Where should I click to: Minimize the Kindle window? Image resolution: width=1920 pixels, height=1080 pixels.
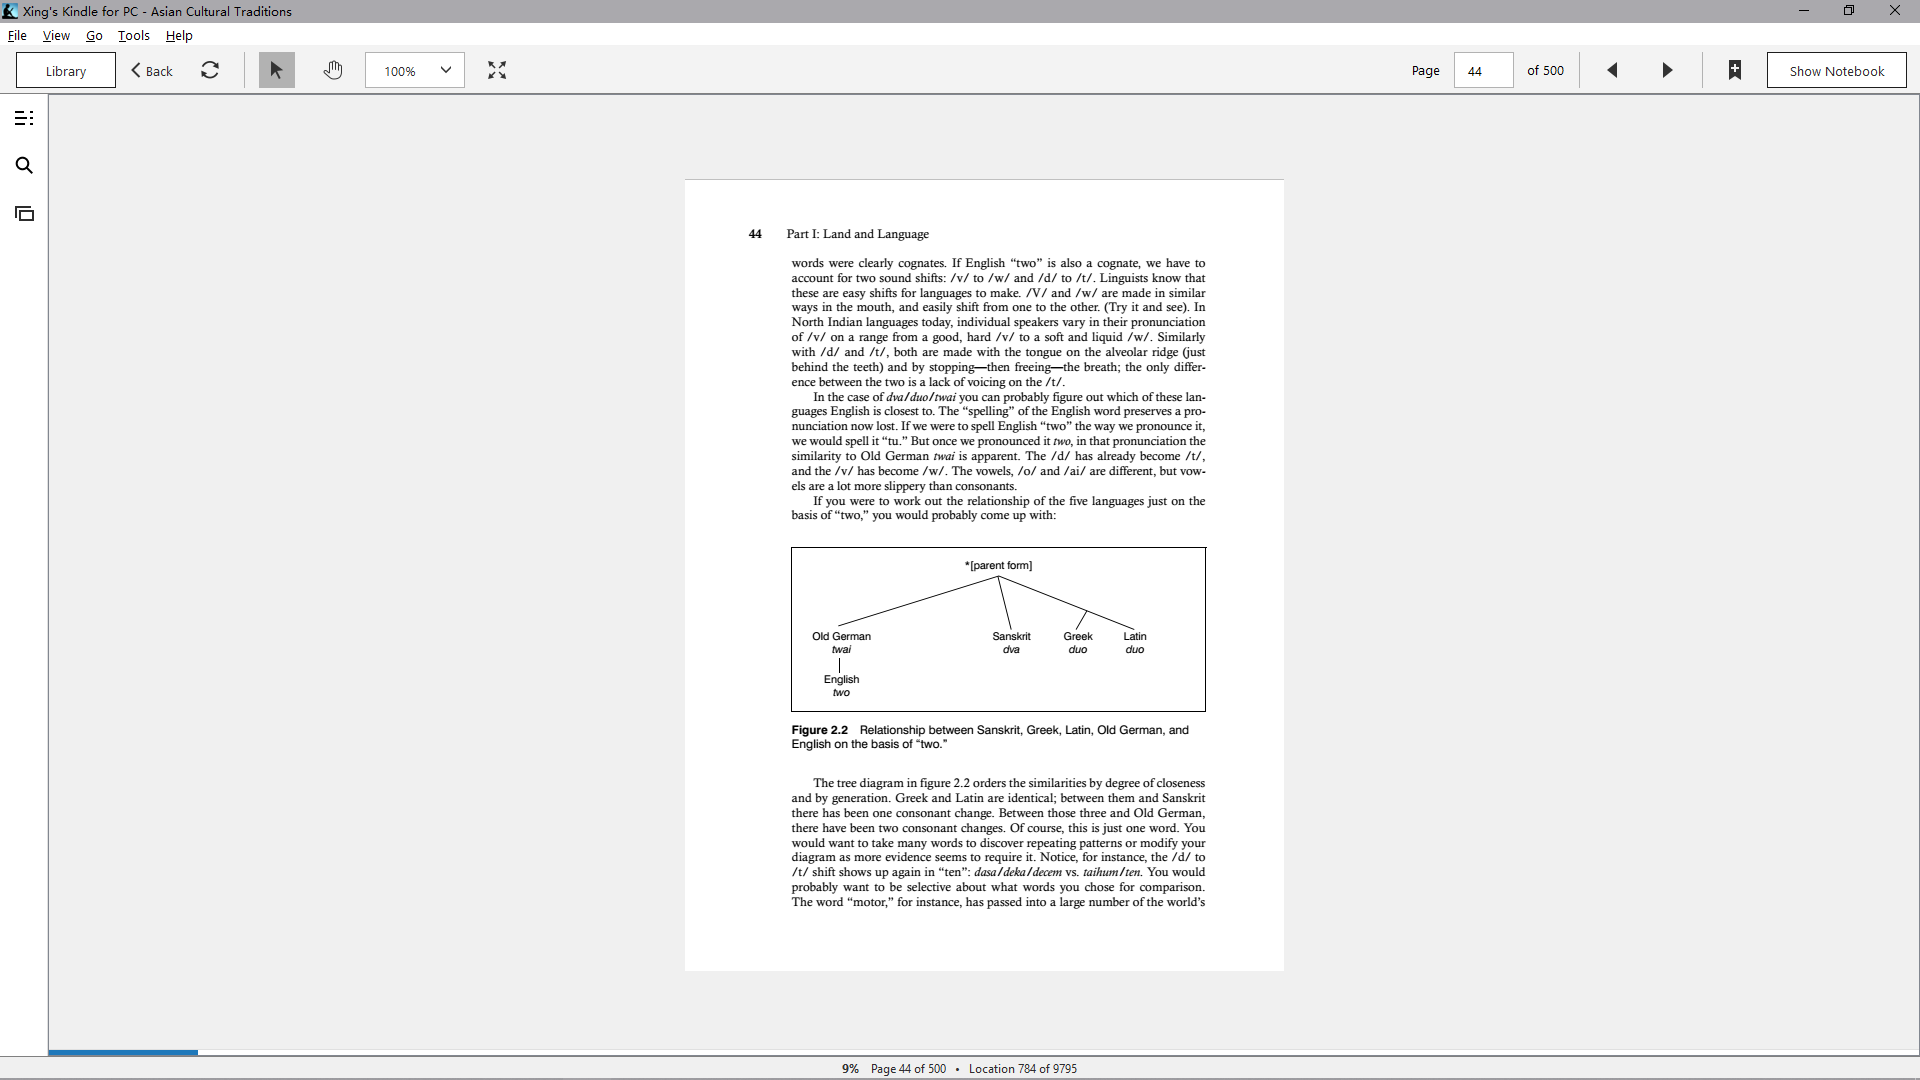pyautogui.click(x=1804, y=11)
